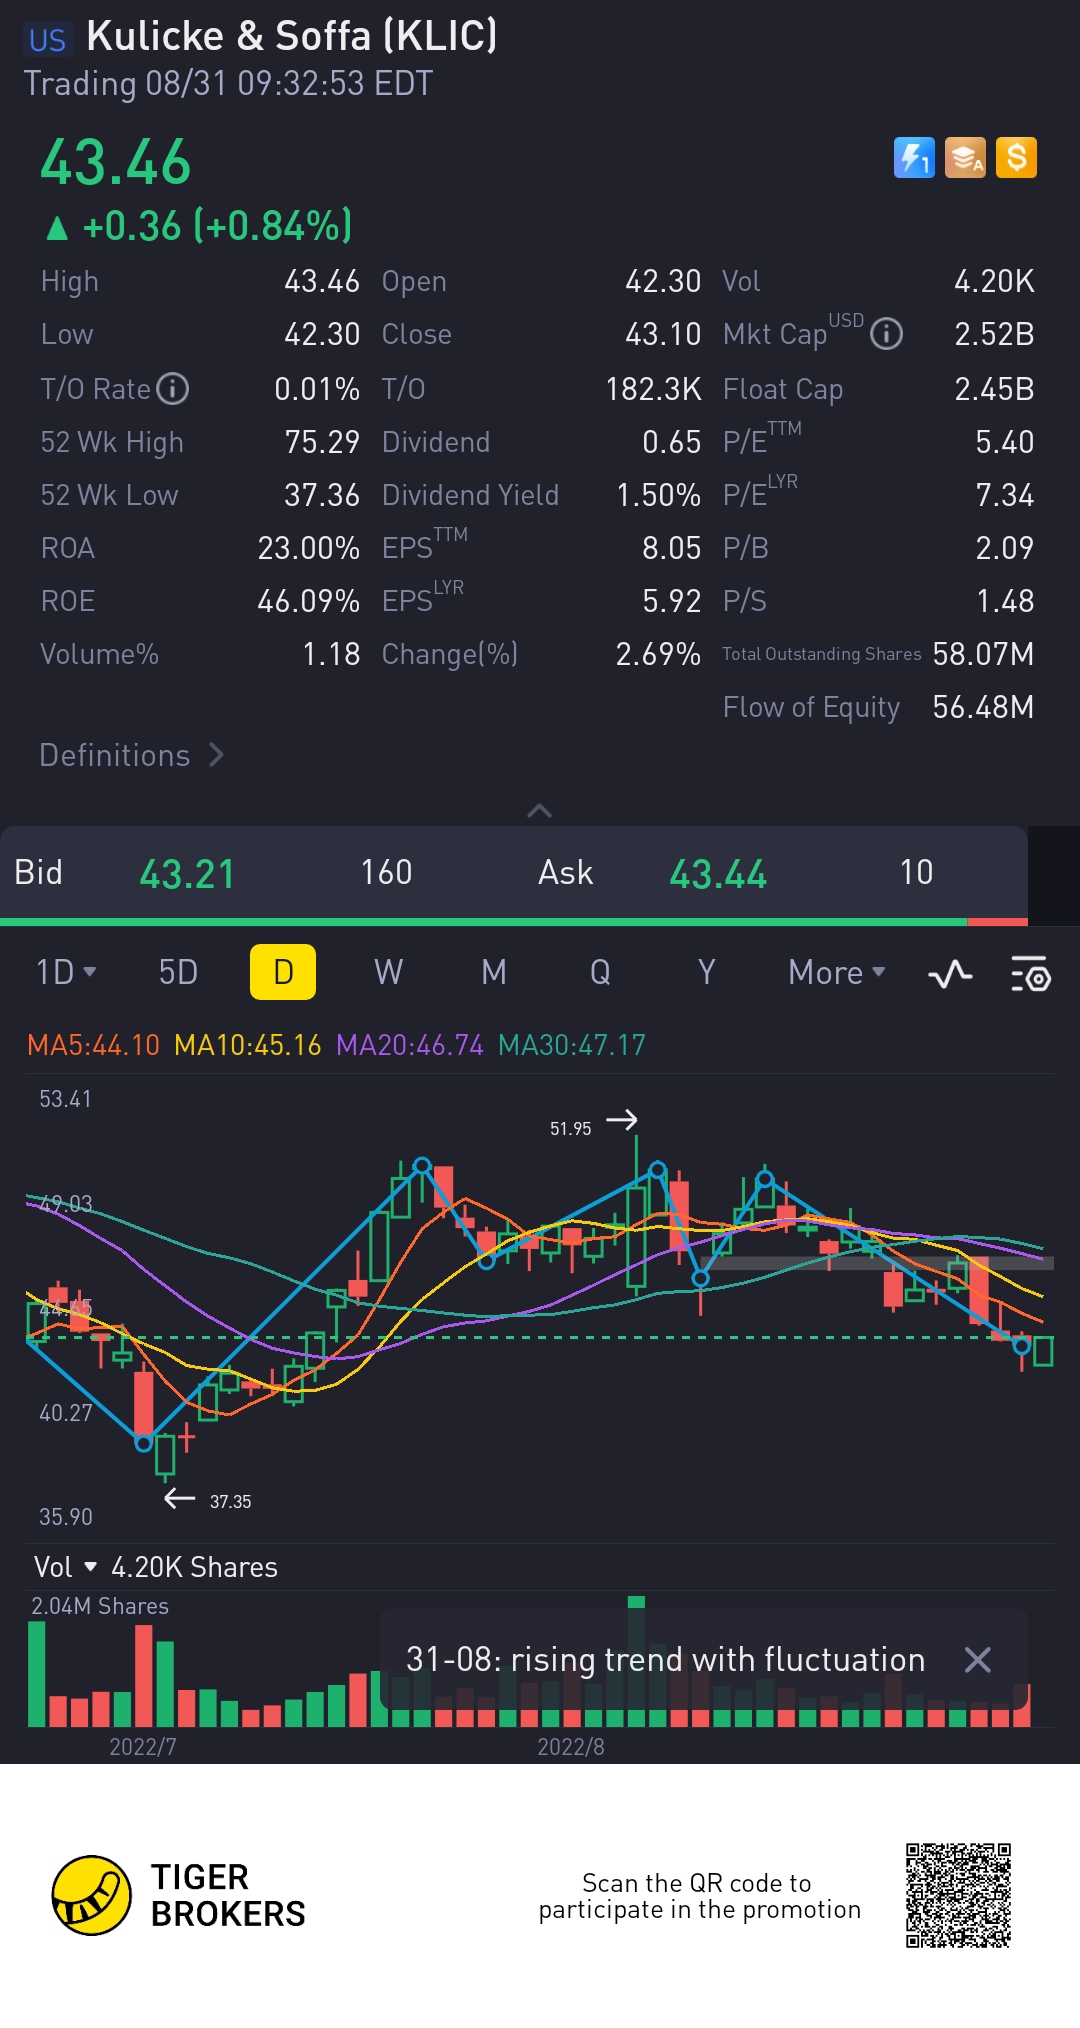The image size is (1080, 2028).
Task: Tap the ask size 10
Action: pyautogui.click(x=916, y=873)
